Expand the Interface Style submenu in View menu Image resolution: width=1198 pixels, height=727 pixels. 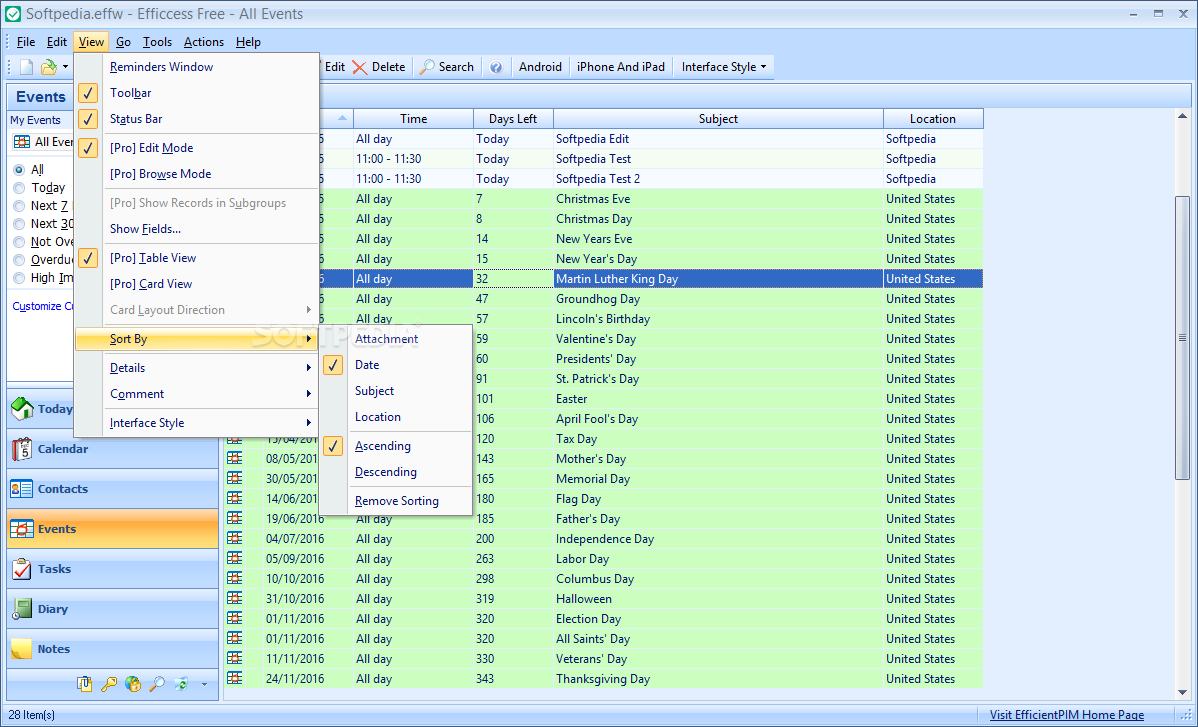pyautogui.click(x=196, y=423)
